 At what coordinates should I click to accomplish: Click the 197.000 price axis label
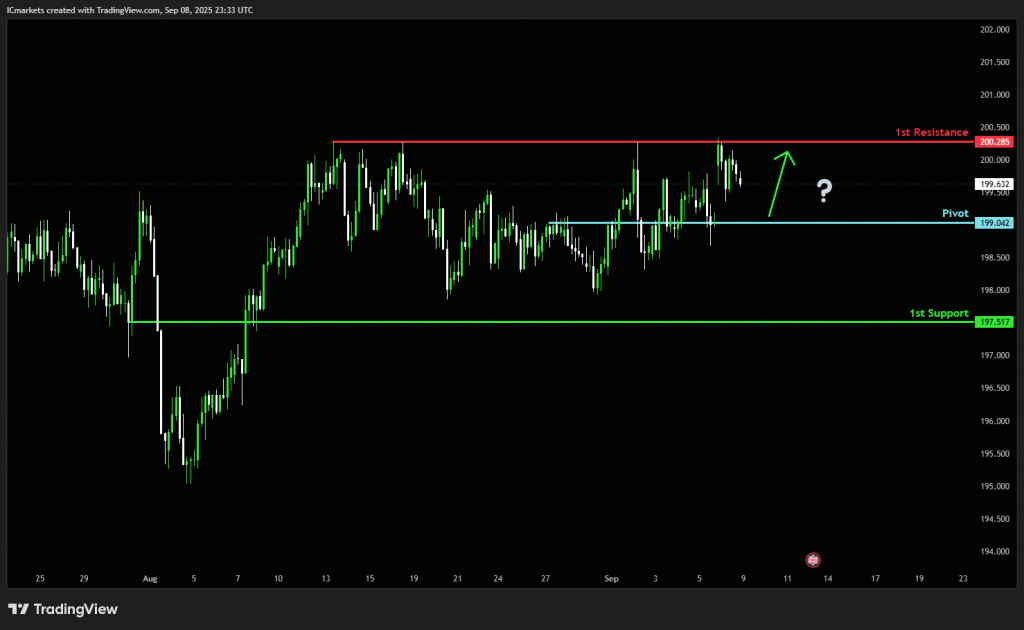coord(995,355)
